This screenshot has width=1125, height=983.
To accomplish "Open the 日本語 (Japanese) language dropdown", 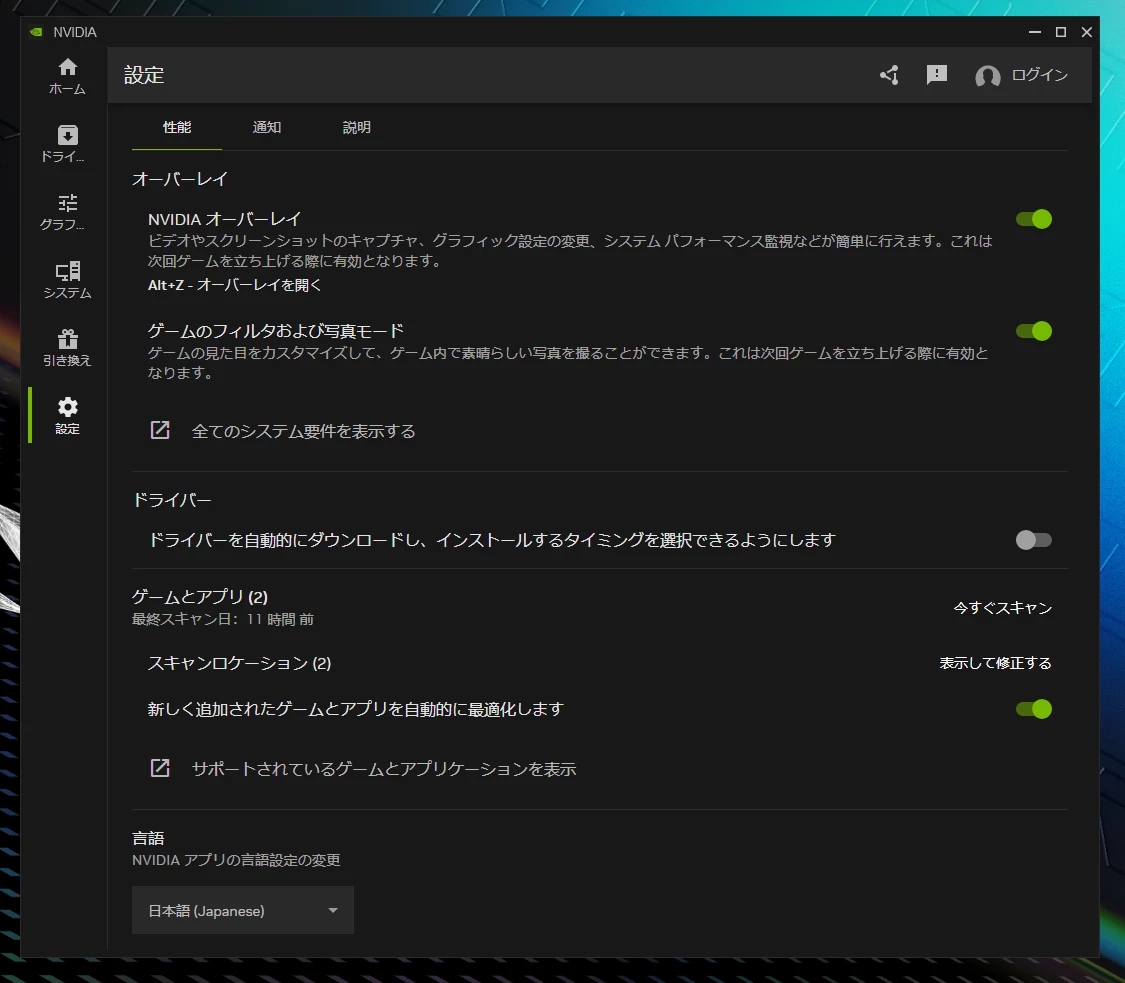I will click(x=243, y=910).
